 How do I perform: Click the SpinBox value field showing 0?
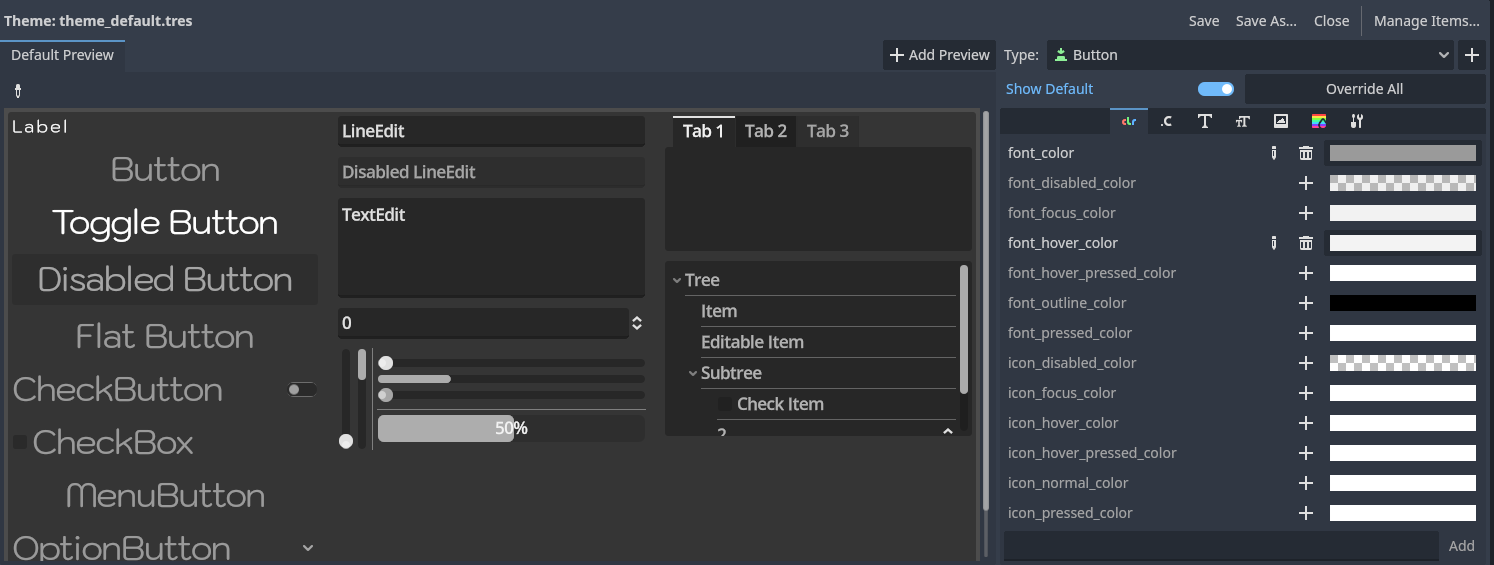tap(483, 323)
